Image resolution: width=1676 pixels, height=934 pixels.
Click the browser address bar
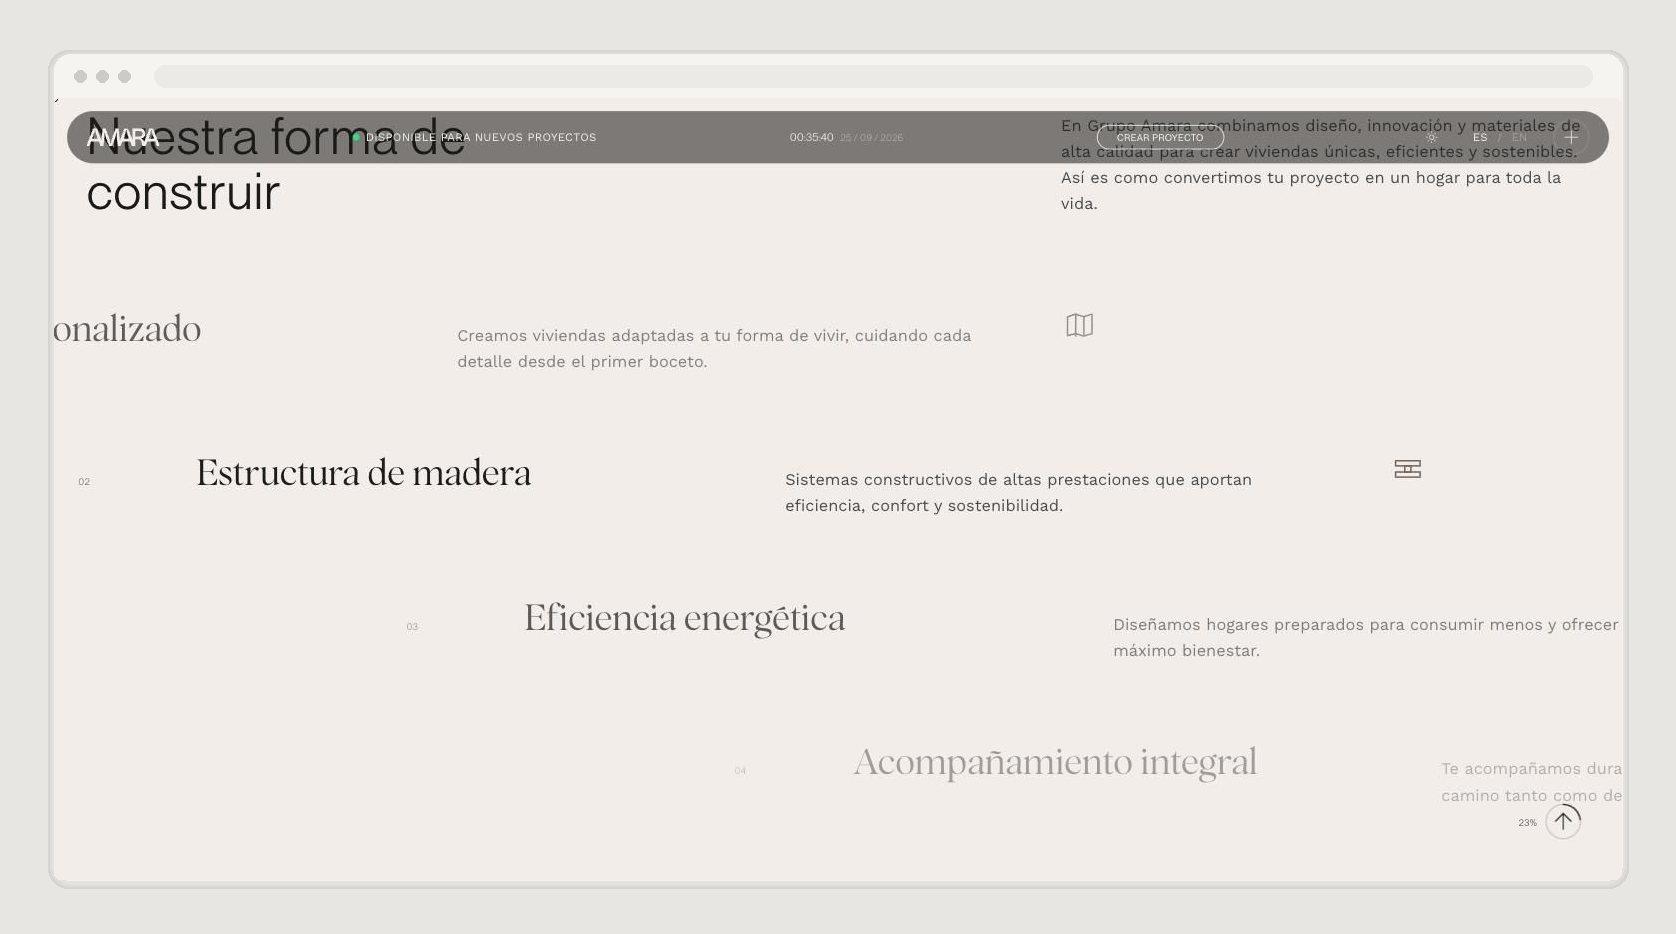pyautogui.click(x=873, y=77)
